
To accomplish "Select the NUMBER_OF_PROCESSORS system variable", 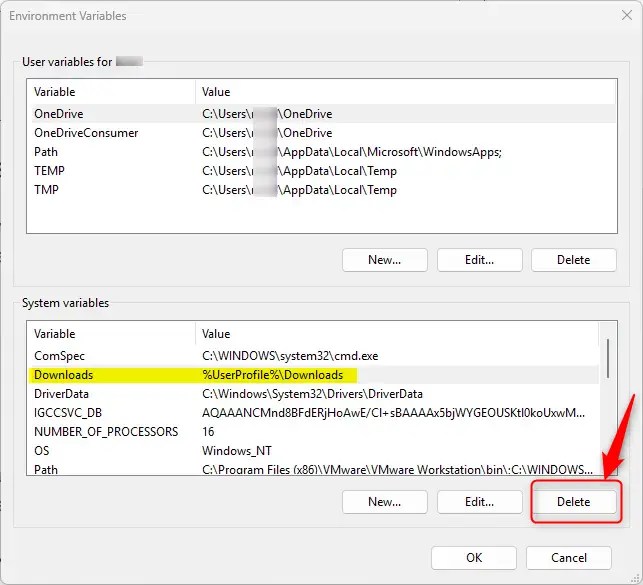I will 106,432.
